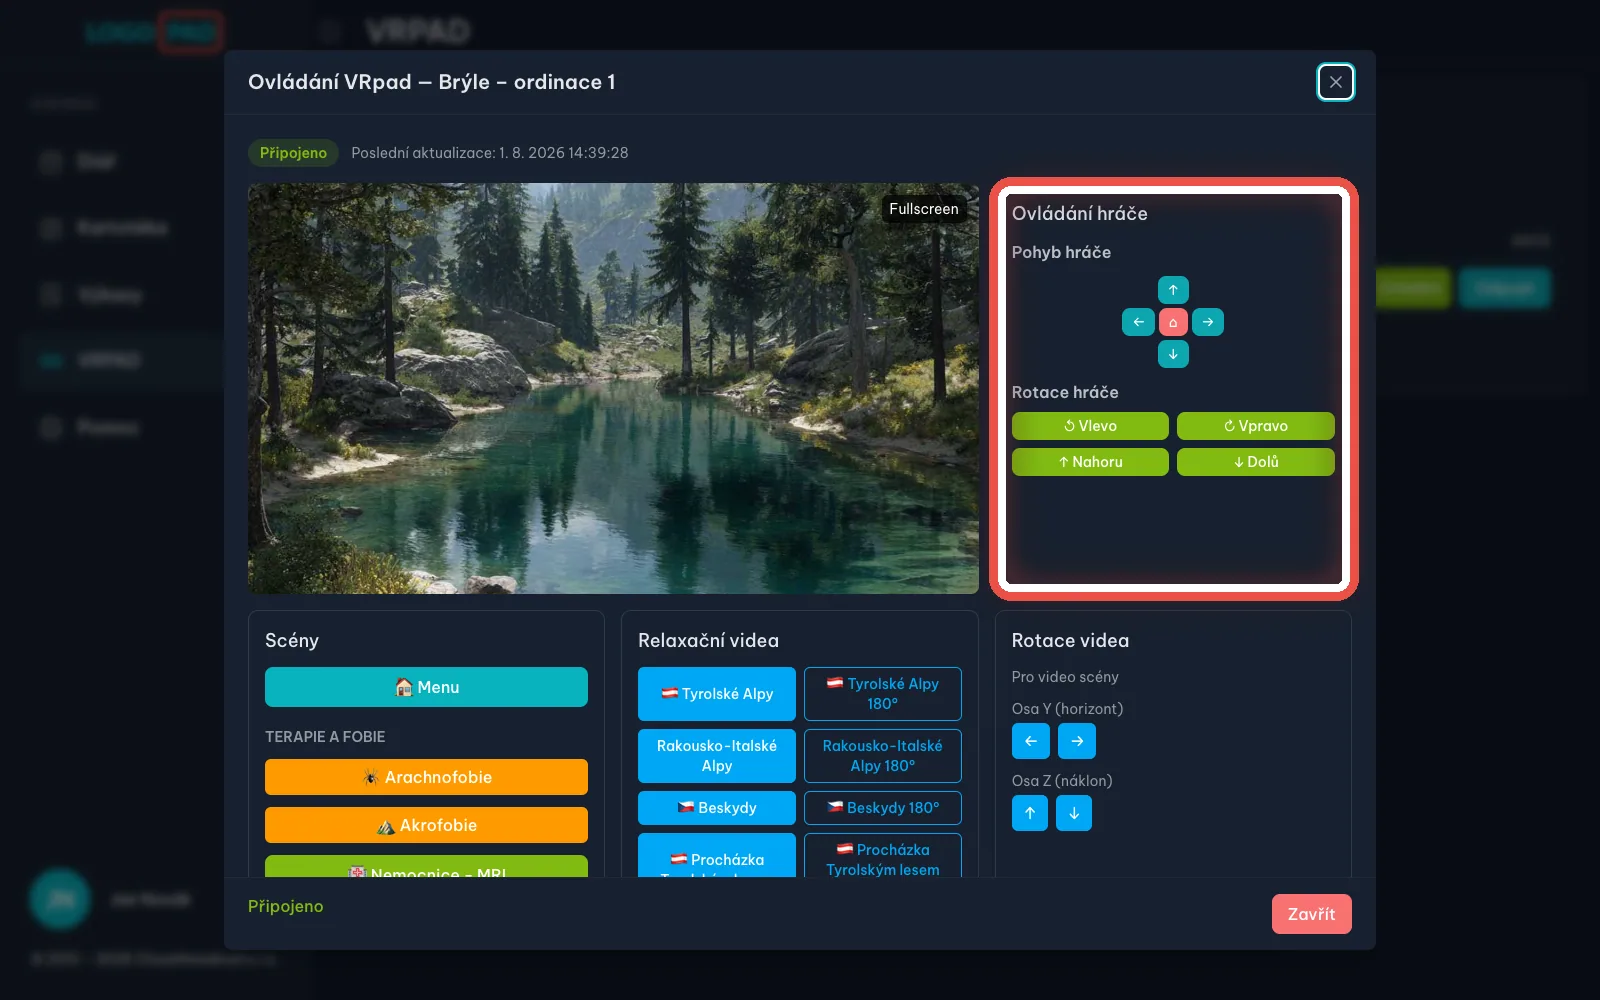1600x1000 pixels.
Task: Move the player left in Pohyb hráče
Action: [x=1138, y=322]
